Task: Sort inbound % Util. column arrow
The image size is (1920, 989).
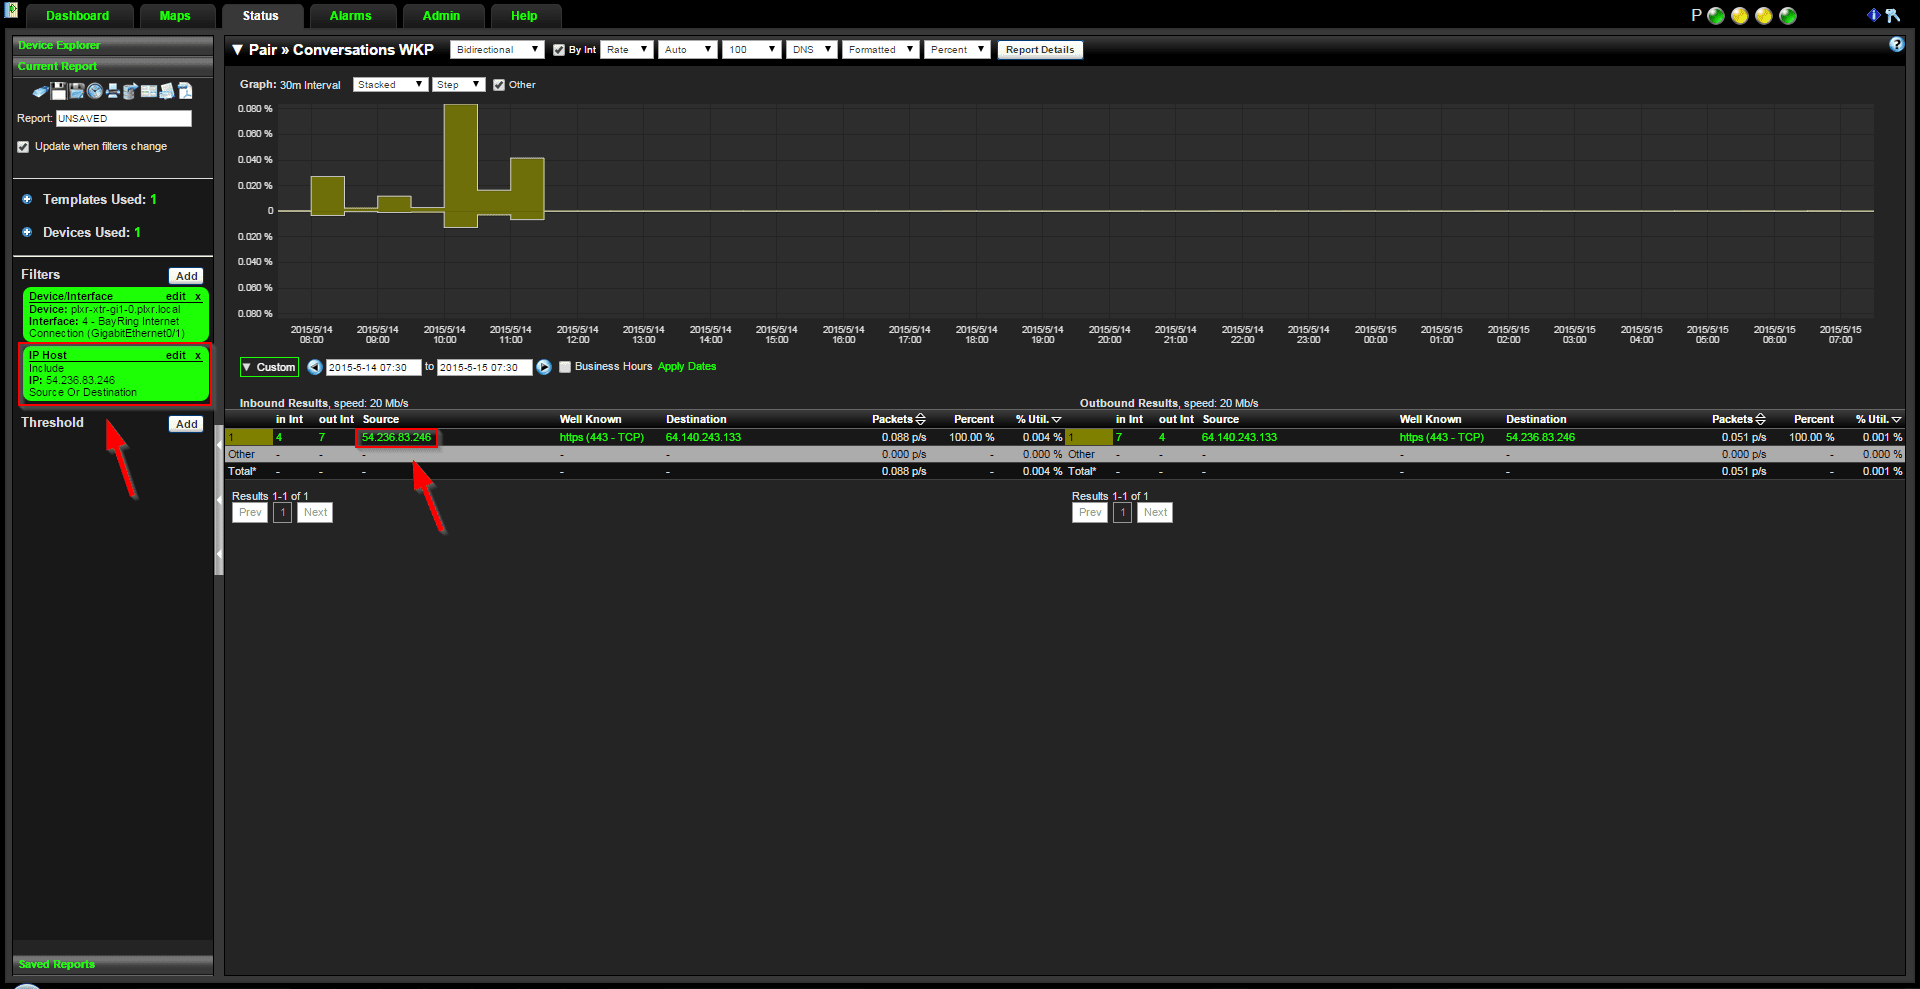Action: [x=1056, y=419]
